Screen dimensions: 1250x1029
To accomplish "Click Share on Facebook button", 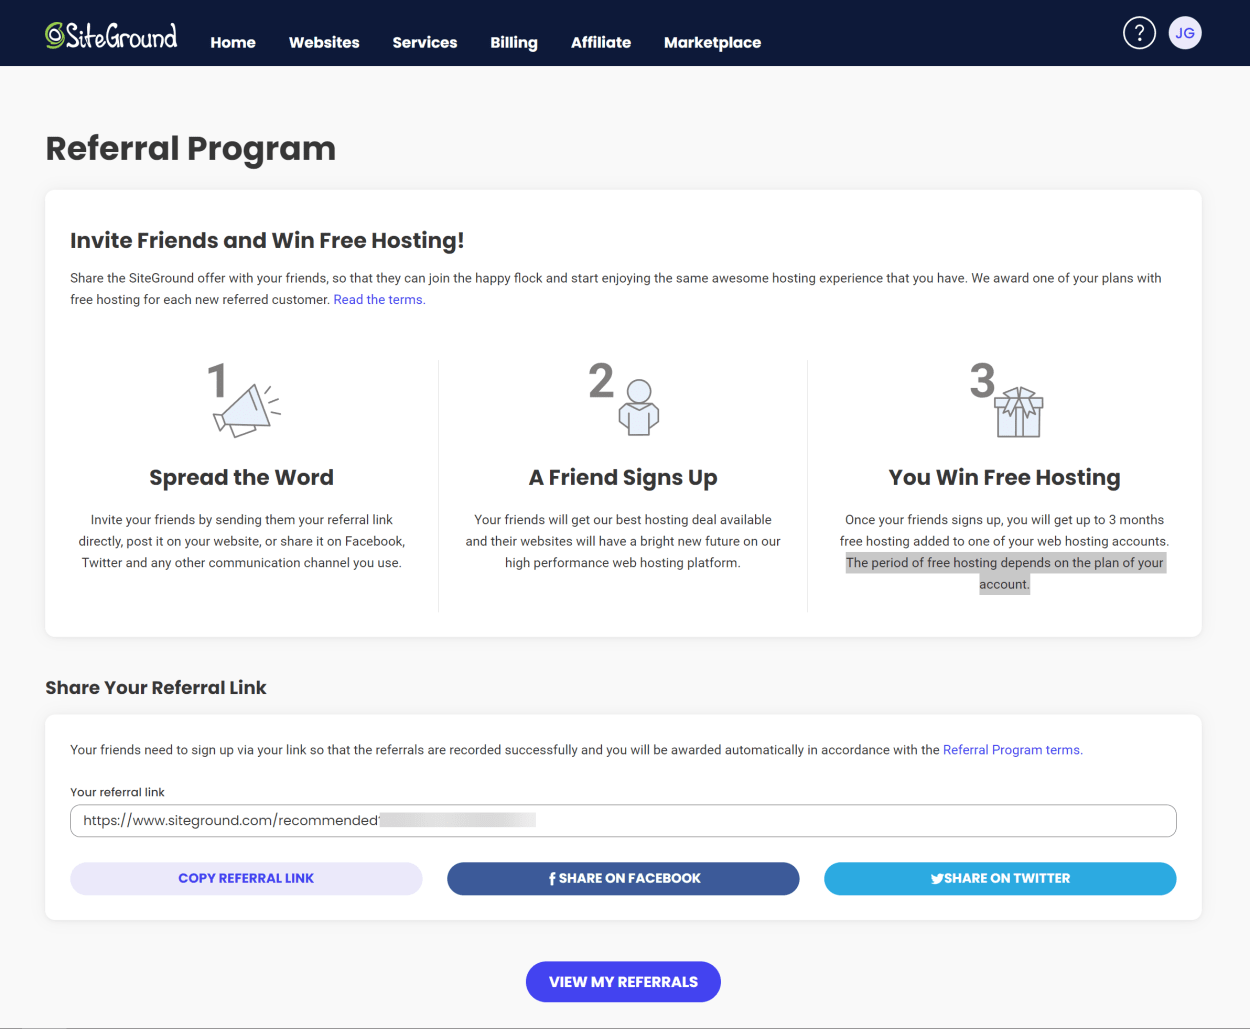I will [623, 878].
